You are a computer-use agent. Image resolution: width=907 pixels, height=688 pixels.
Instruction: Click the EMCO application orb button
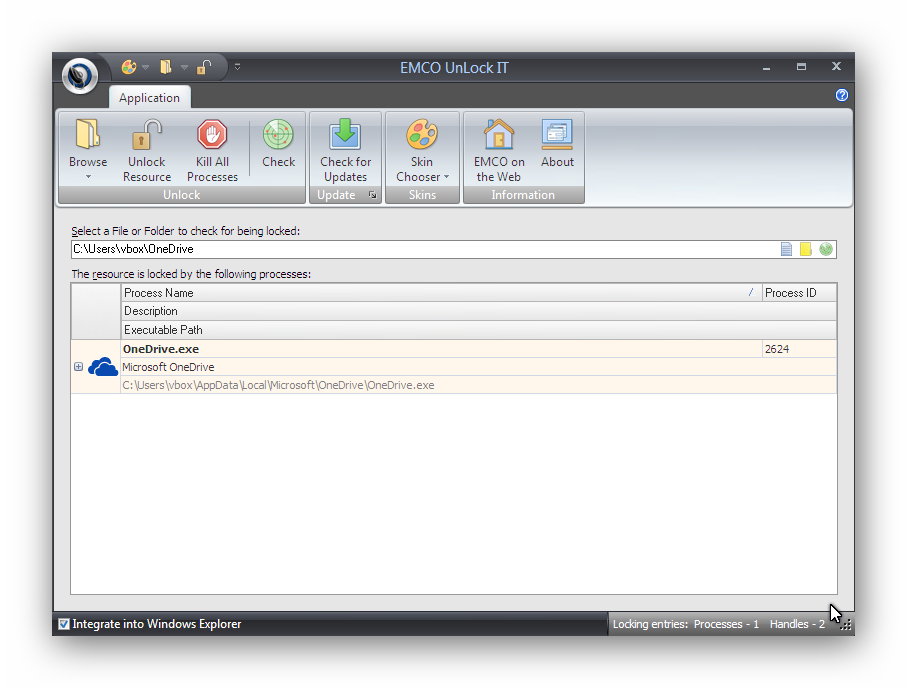coord(80,76)
